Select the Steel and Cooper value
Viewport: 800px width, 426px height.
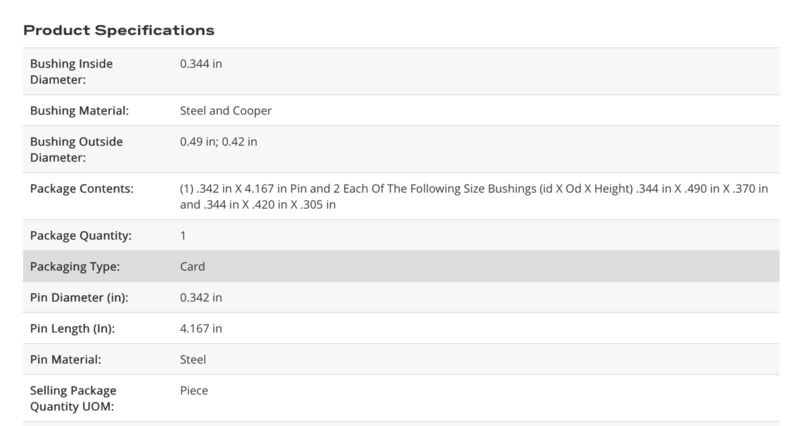tap(225, 110)
